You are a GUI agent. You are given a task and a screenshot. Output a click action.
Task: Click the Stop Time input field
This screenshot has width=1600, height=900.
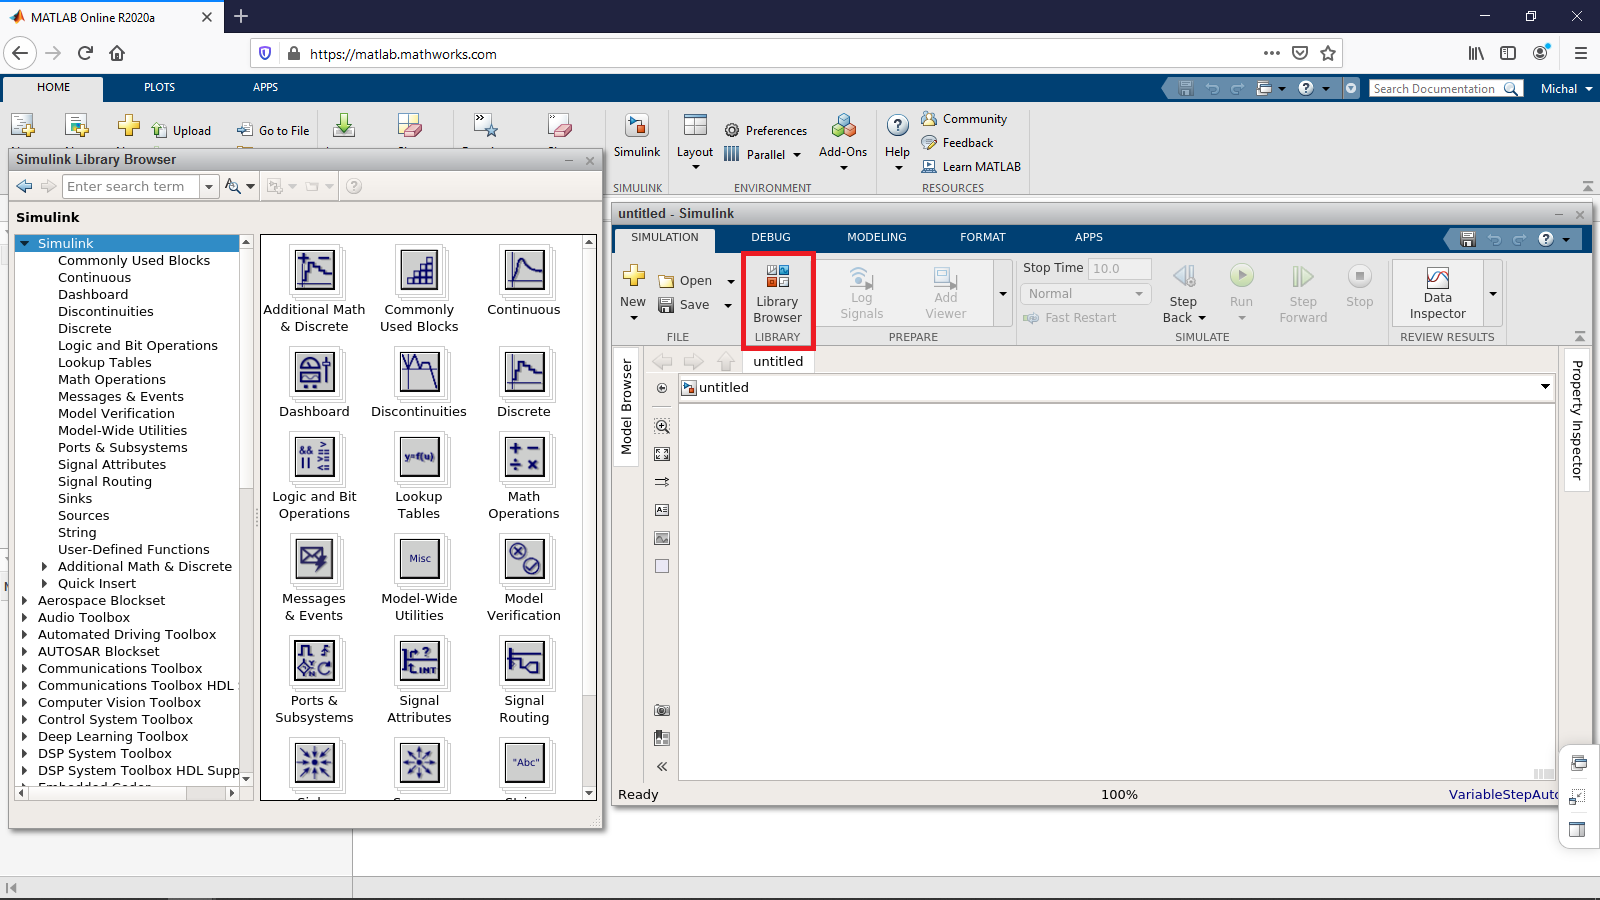(x=1120, y=269)
